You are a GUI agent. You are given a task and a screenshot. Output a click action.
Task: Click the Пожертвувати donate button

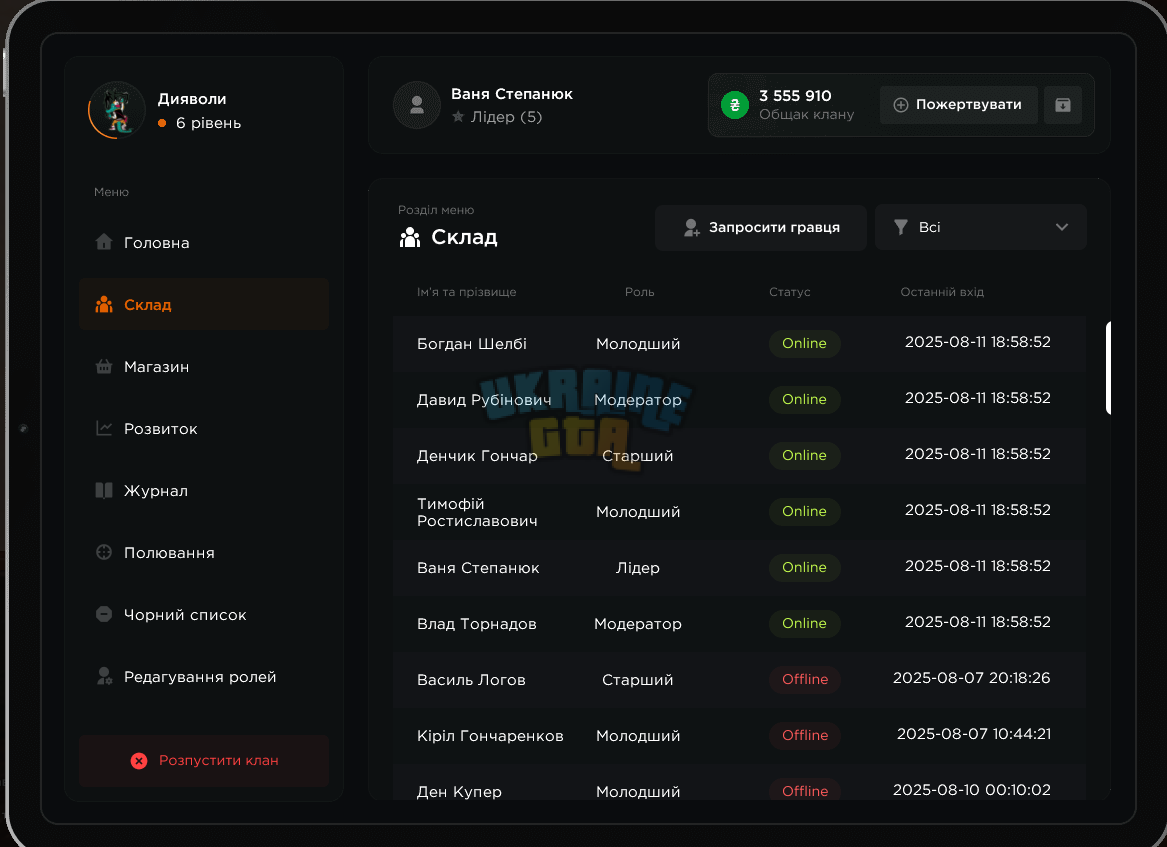(959, 105)
